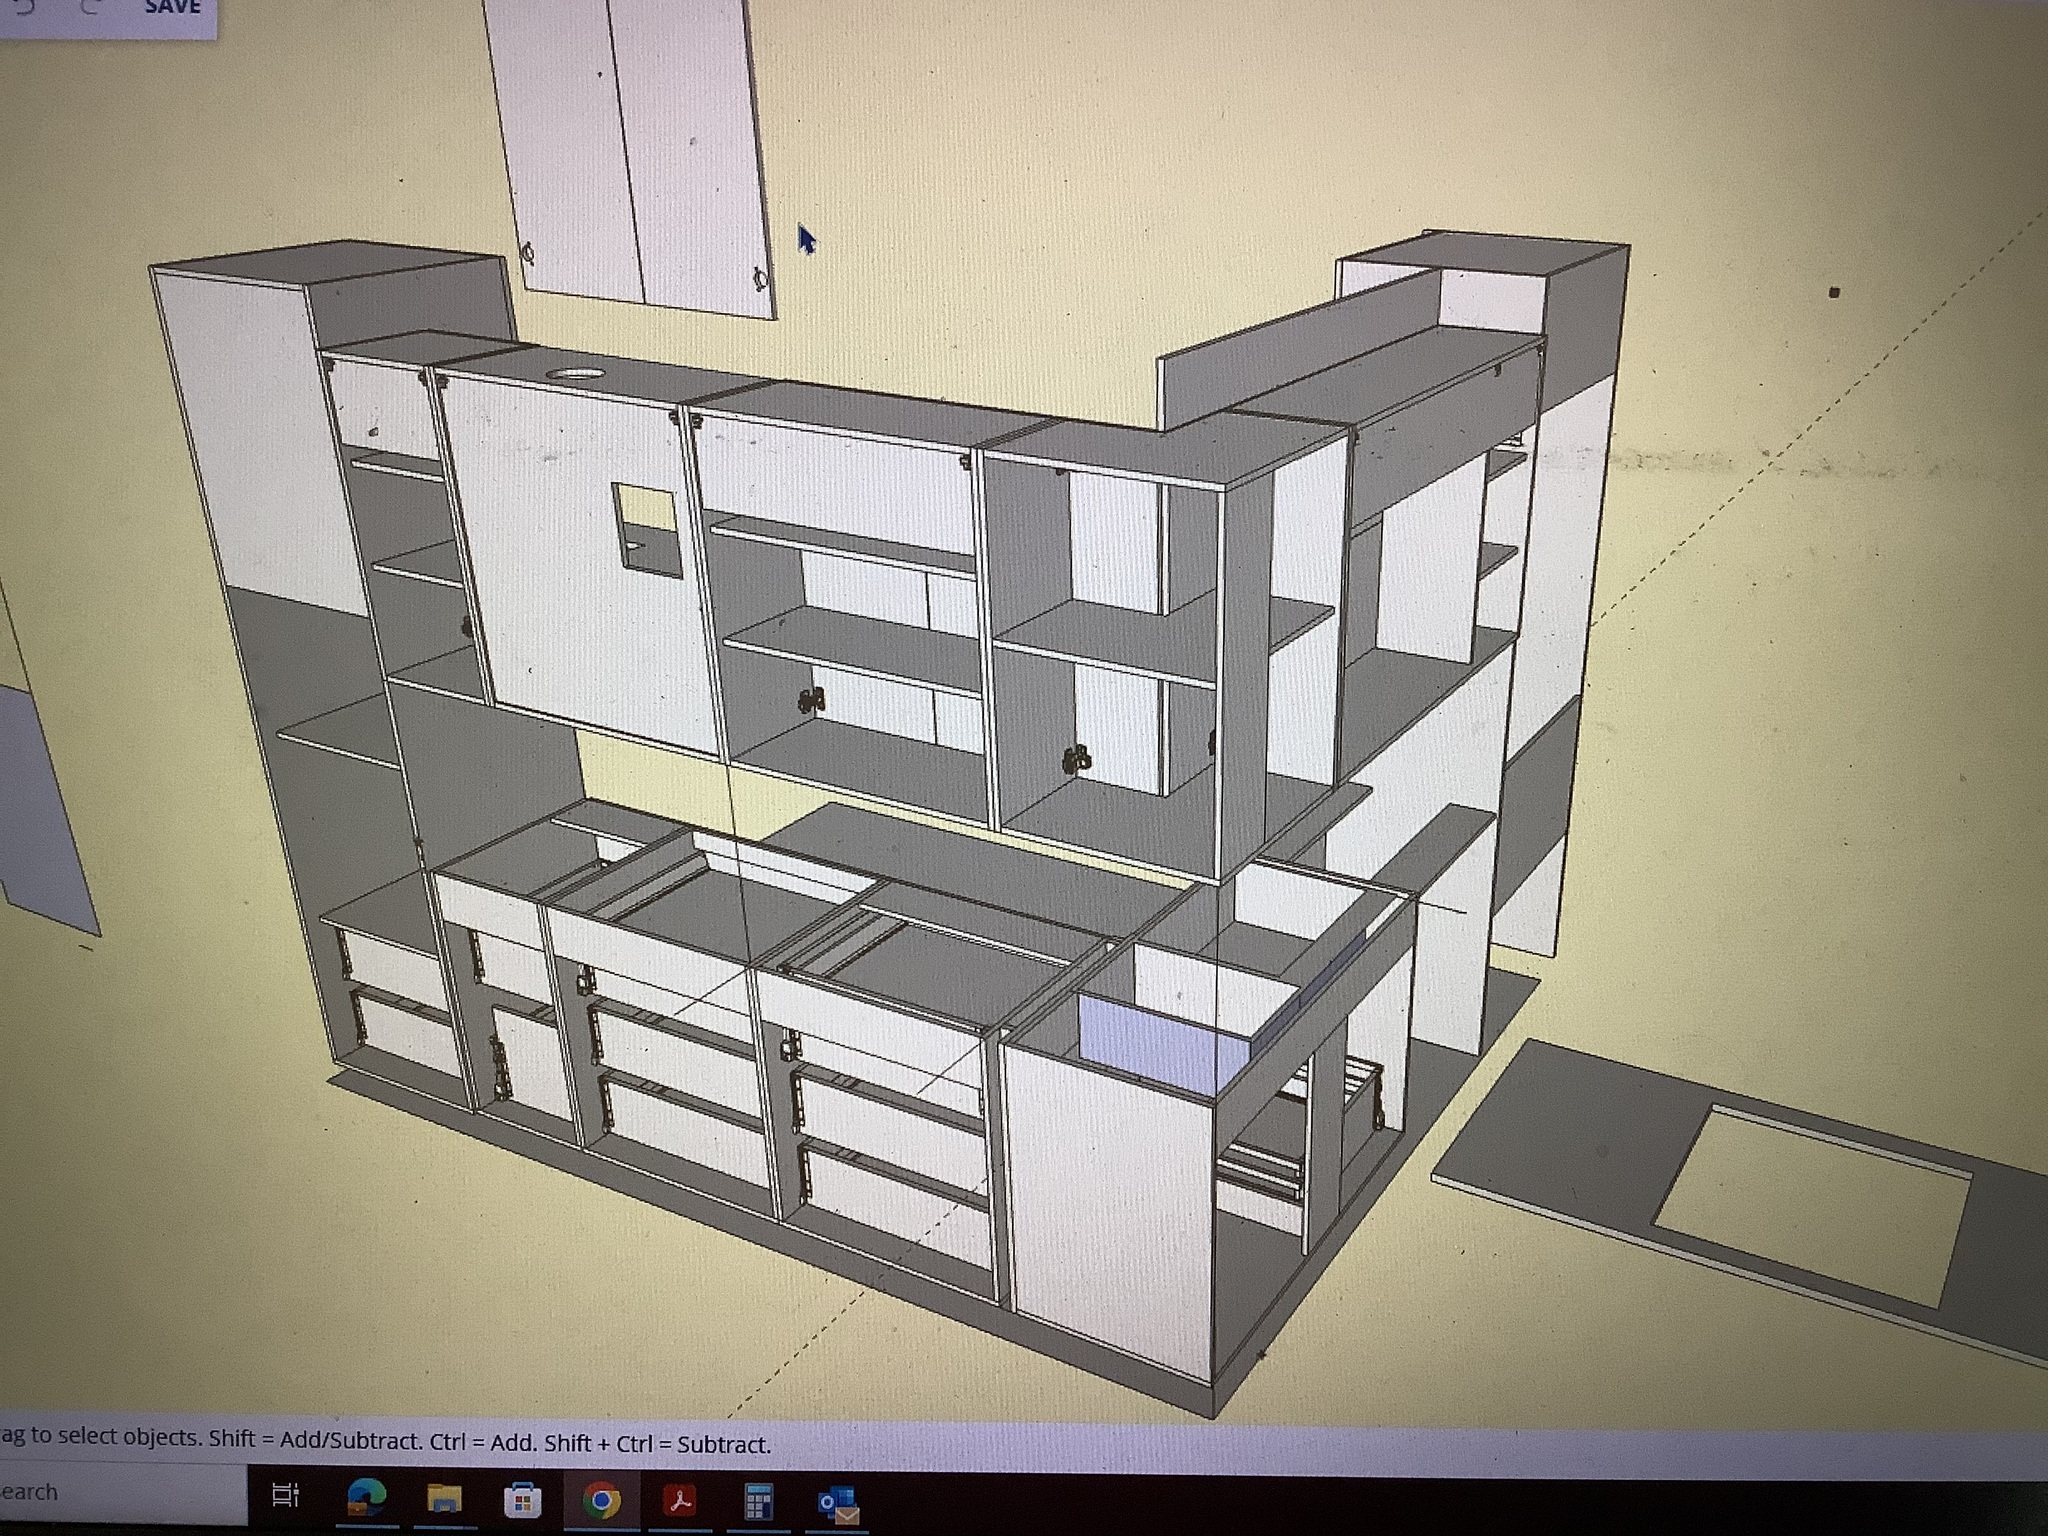Open Adobe Acrobat from the taskbar

[680, 1500]
